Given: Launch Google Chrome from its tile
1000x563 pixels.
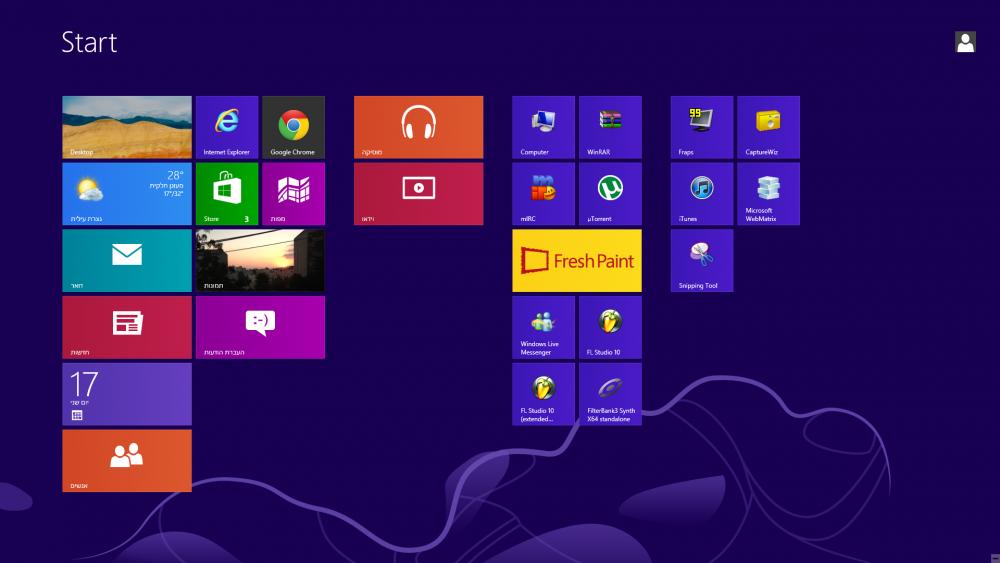Looking at the screenshot, I should pos(293,127).
